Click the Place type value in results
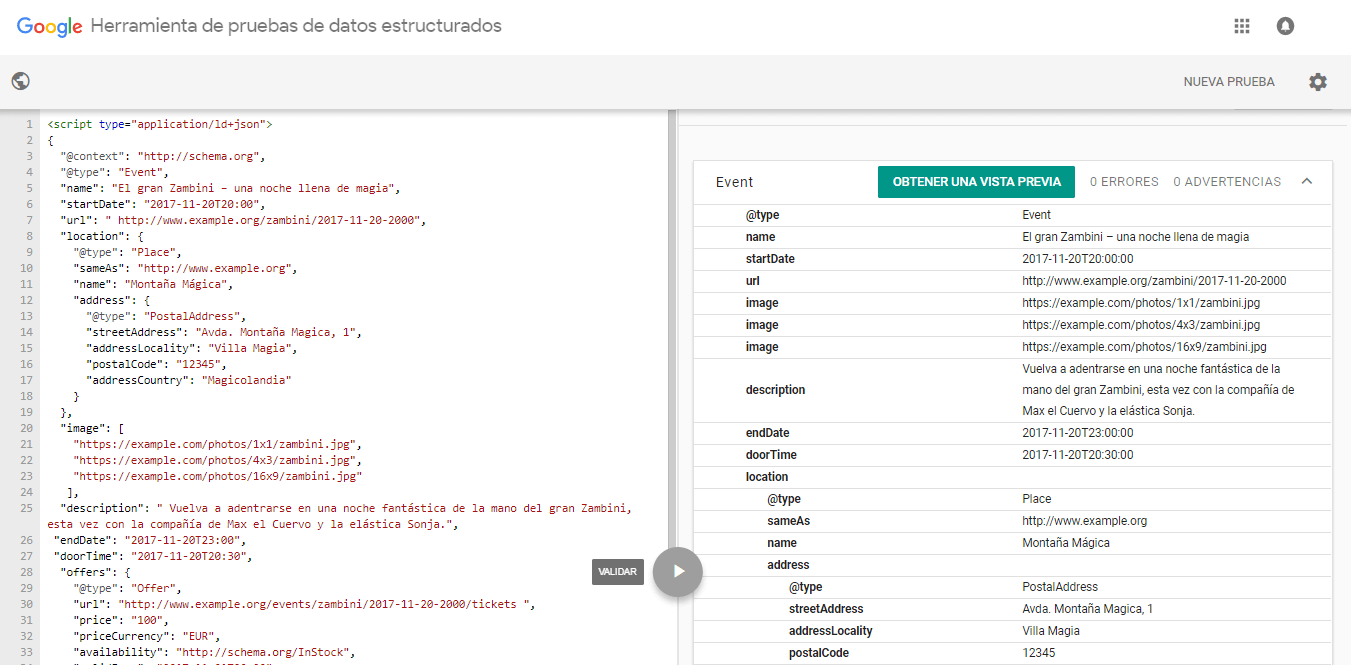 pos(1037,499)
